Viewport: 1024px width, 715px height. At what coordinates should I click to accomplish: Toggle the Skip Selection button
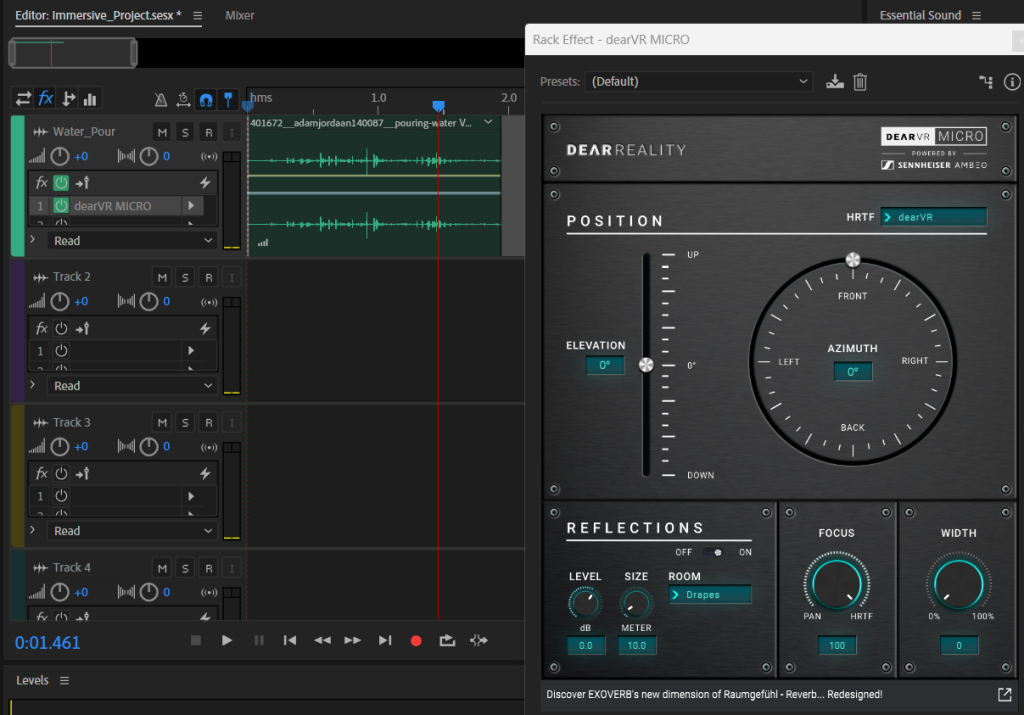click(479, 641)
